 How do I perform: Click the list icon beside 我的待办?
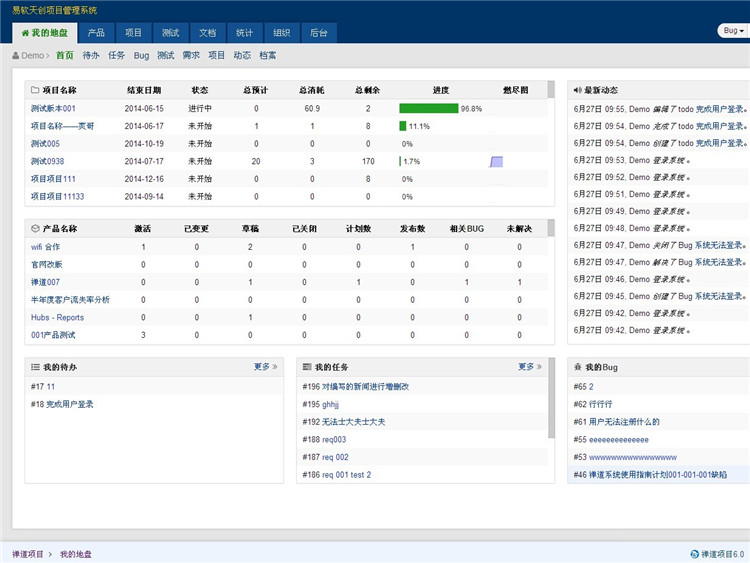pyautogui.click(x=35, y=367)
